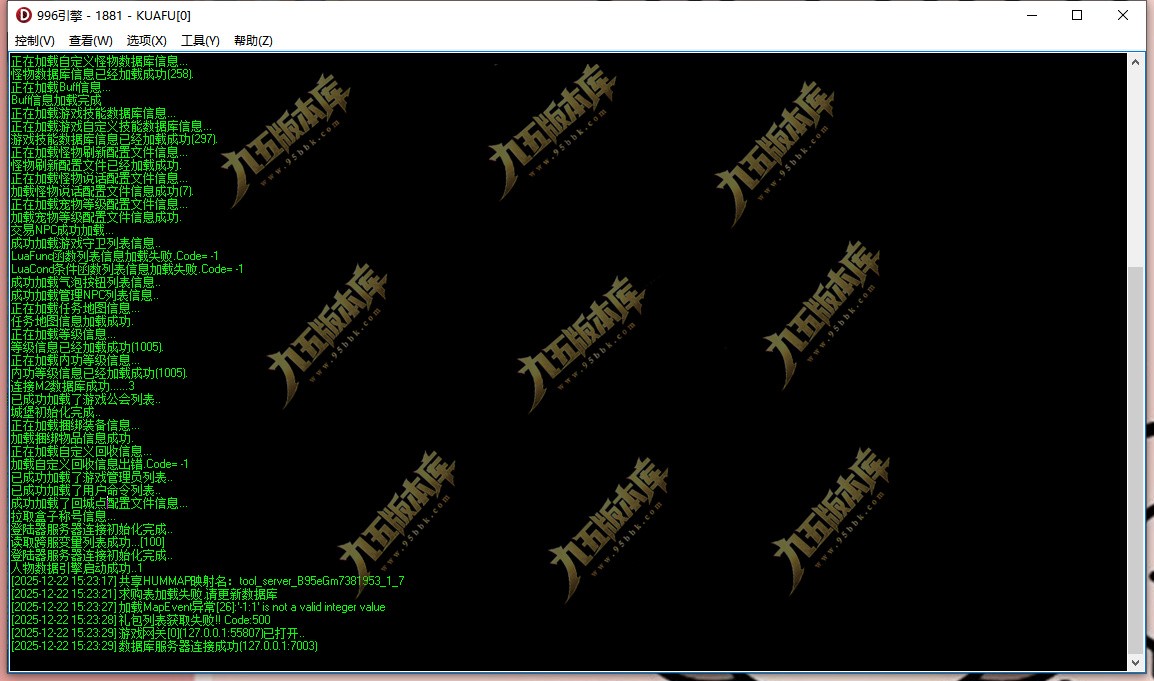
Task: Click log line 人物数据引擎启动成功..1
Action: point(77,568)
